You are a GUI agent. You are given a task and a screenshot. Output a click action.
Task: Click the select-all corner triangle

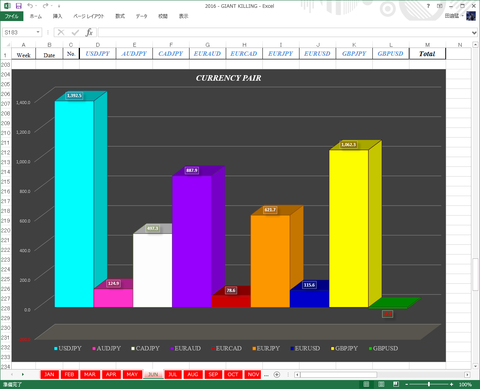click(x=8, y=45)
